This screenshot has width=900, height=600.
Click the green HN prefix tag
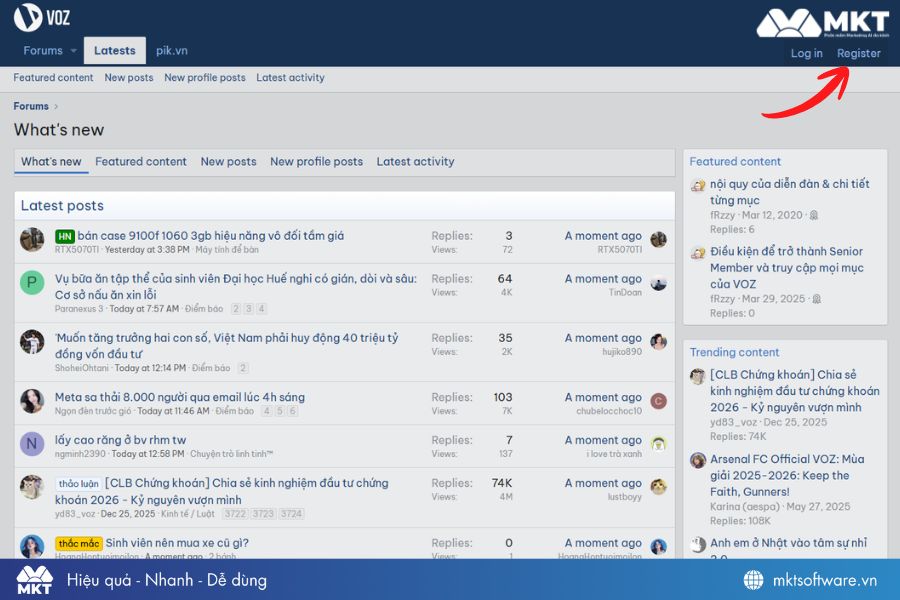coord(65,236)
